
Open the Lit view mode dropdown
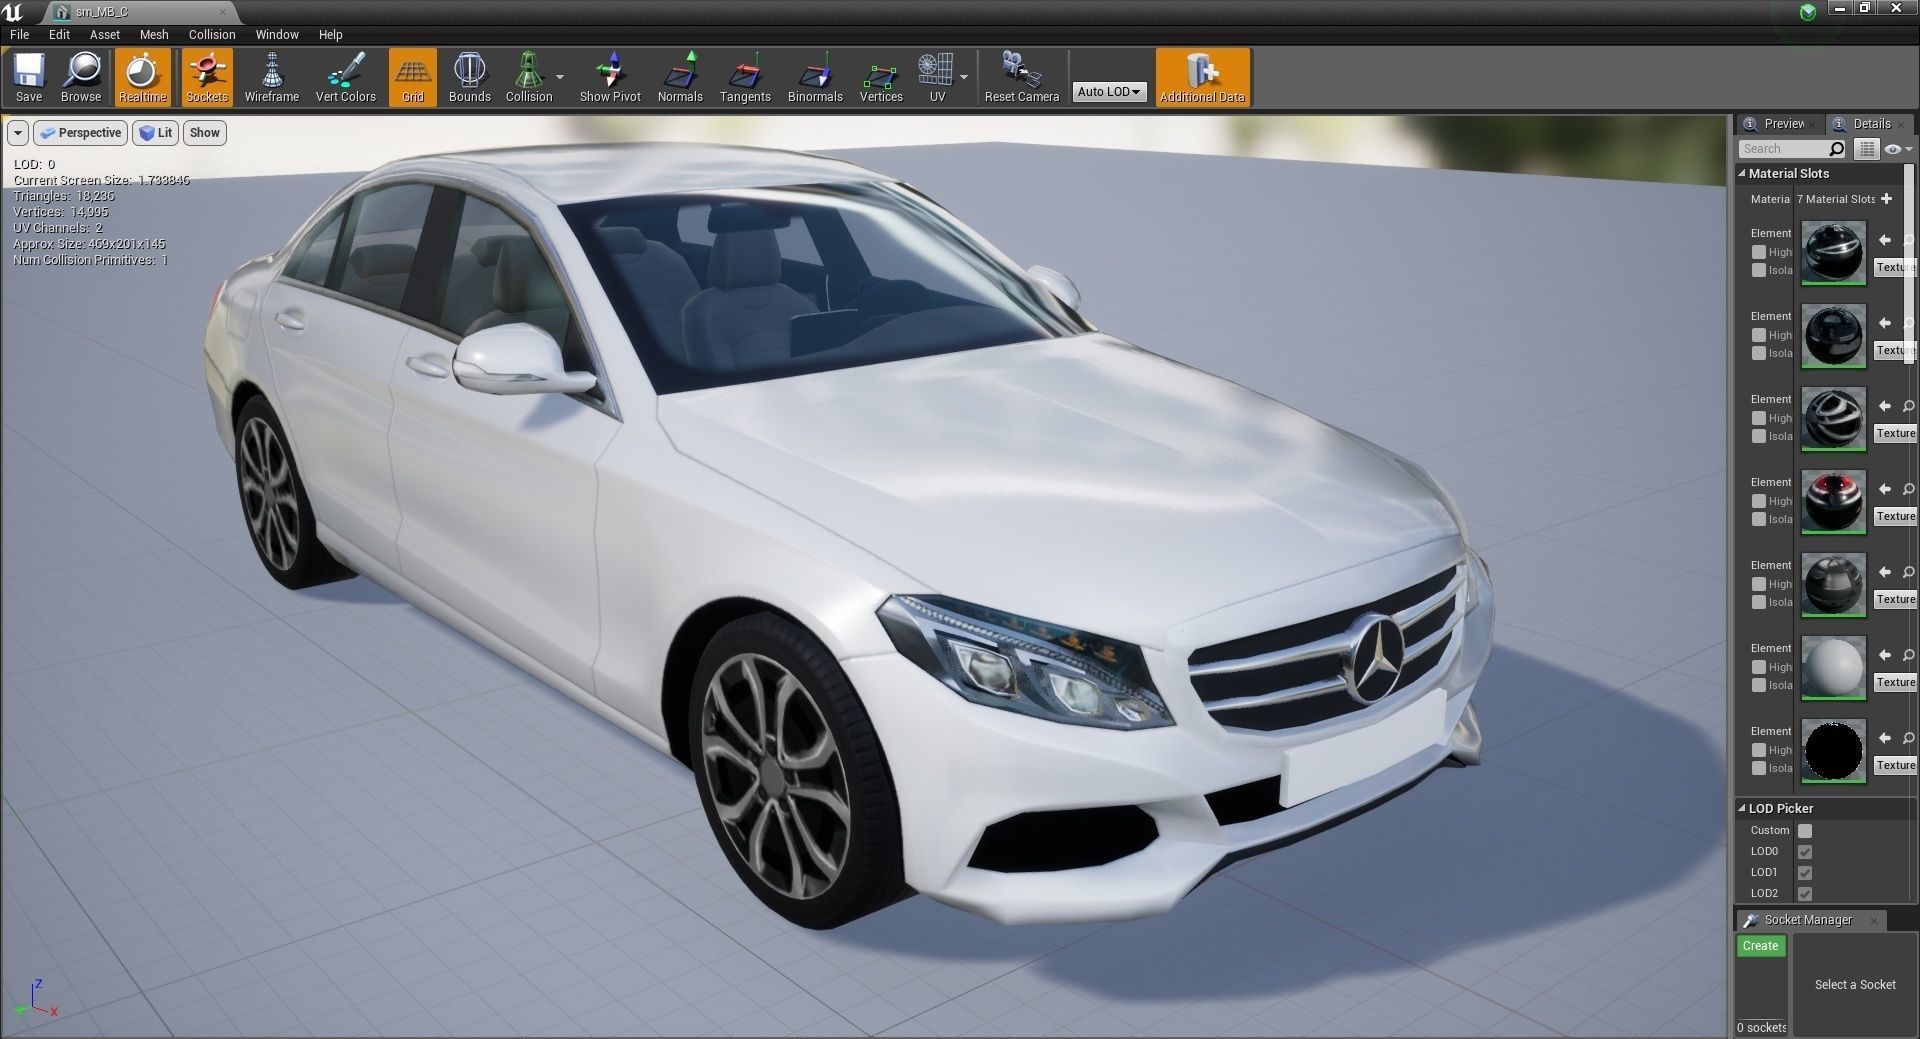156,133
